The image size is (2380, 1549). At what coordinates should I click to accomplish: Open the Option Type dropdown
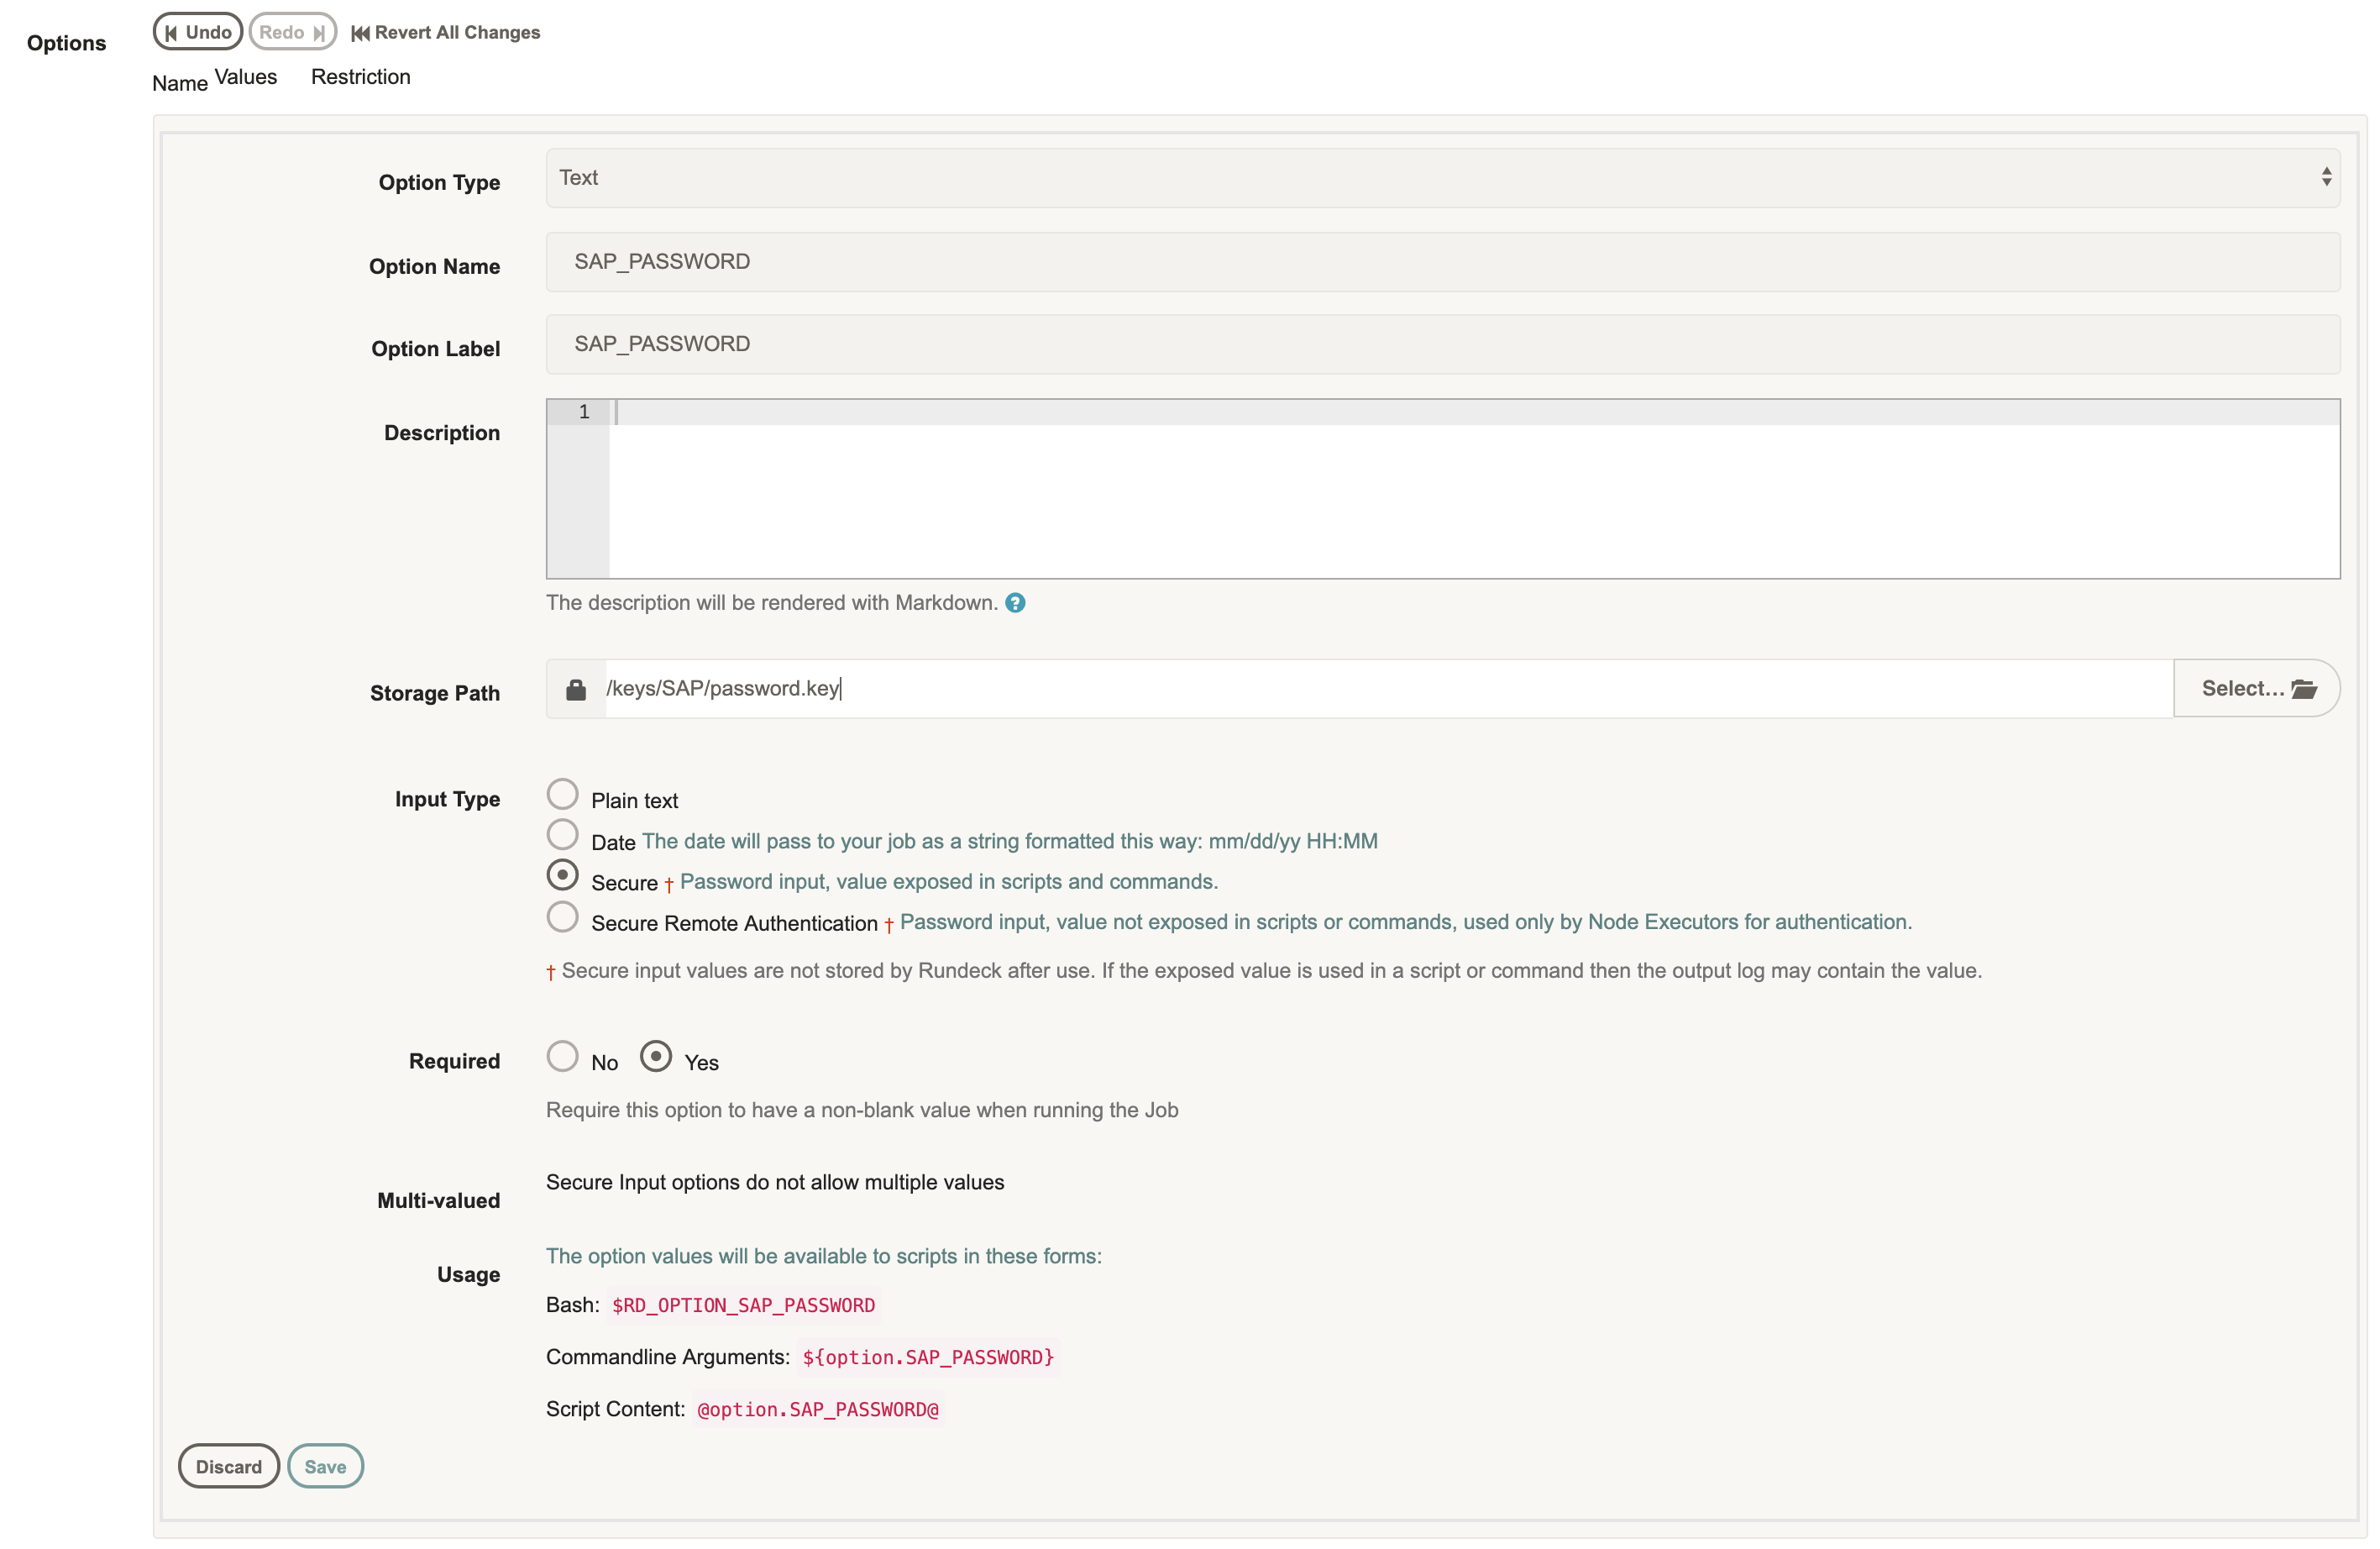pos(1442,178)
